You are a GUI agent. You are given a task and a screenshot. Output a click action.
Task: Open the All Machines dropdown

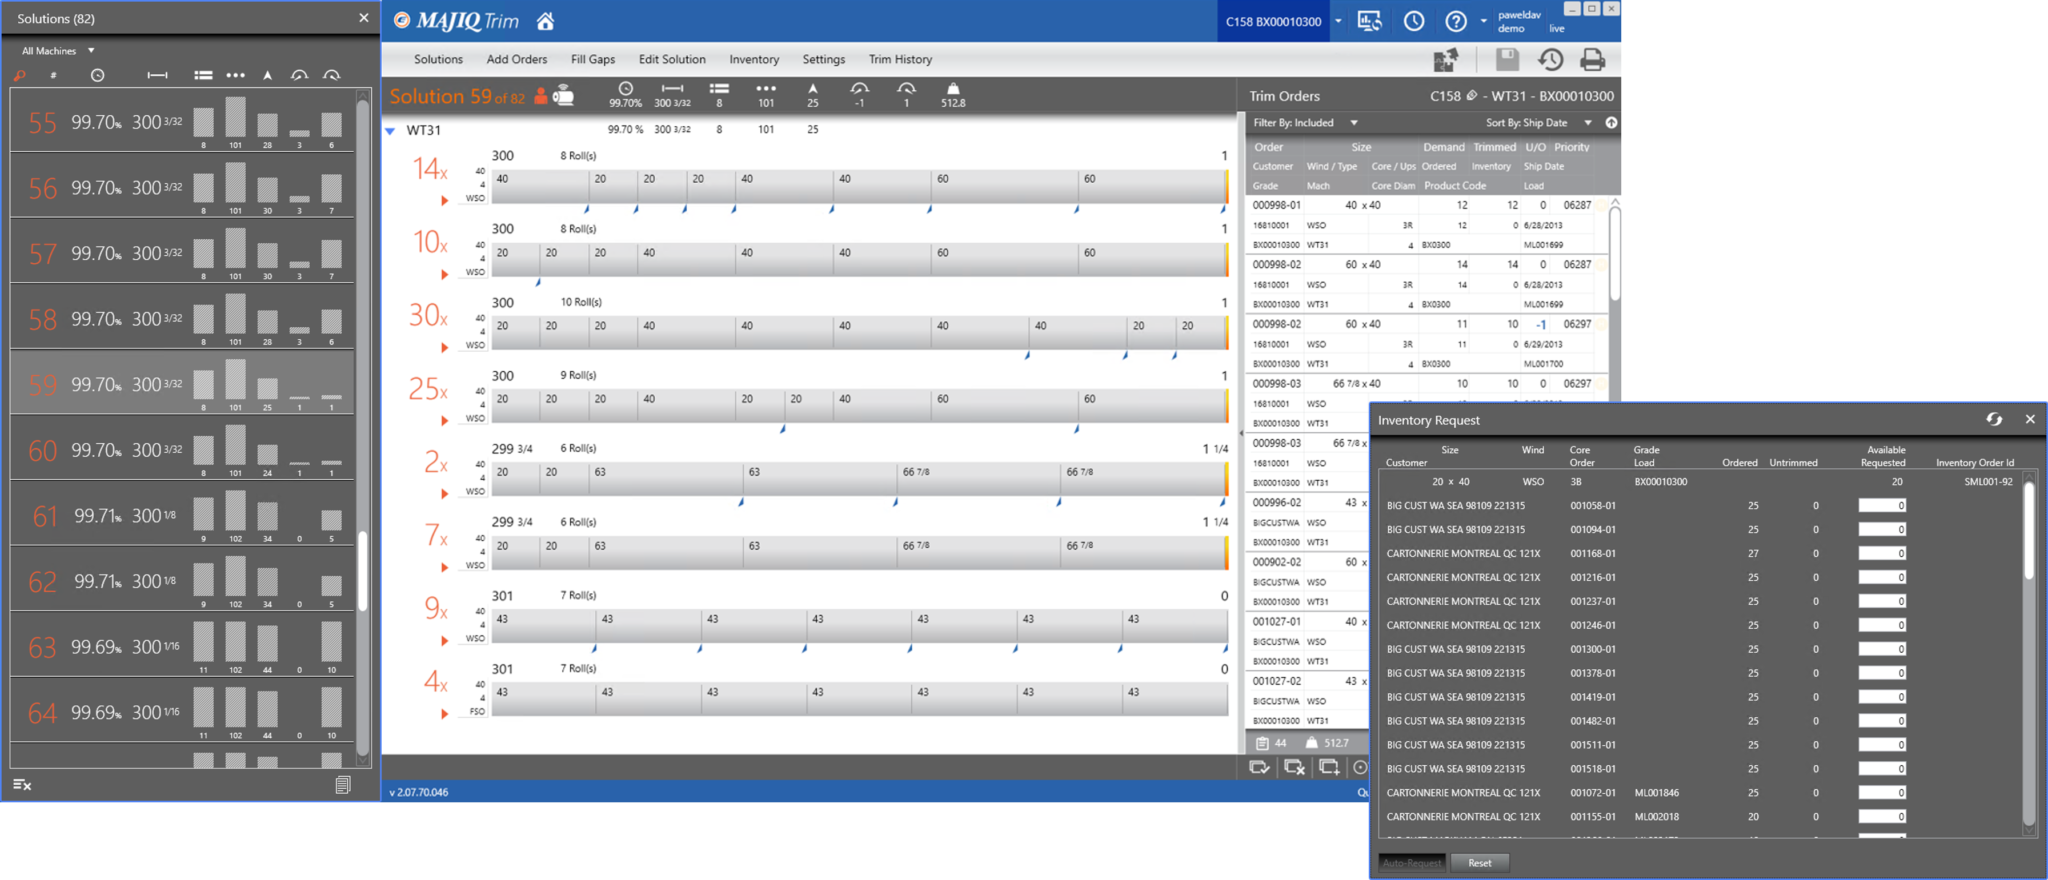pos(58,51)
